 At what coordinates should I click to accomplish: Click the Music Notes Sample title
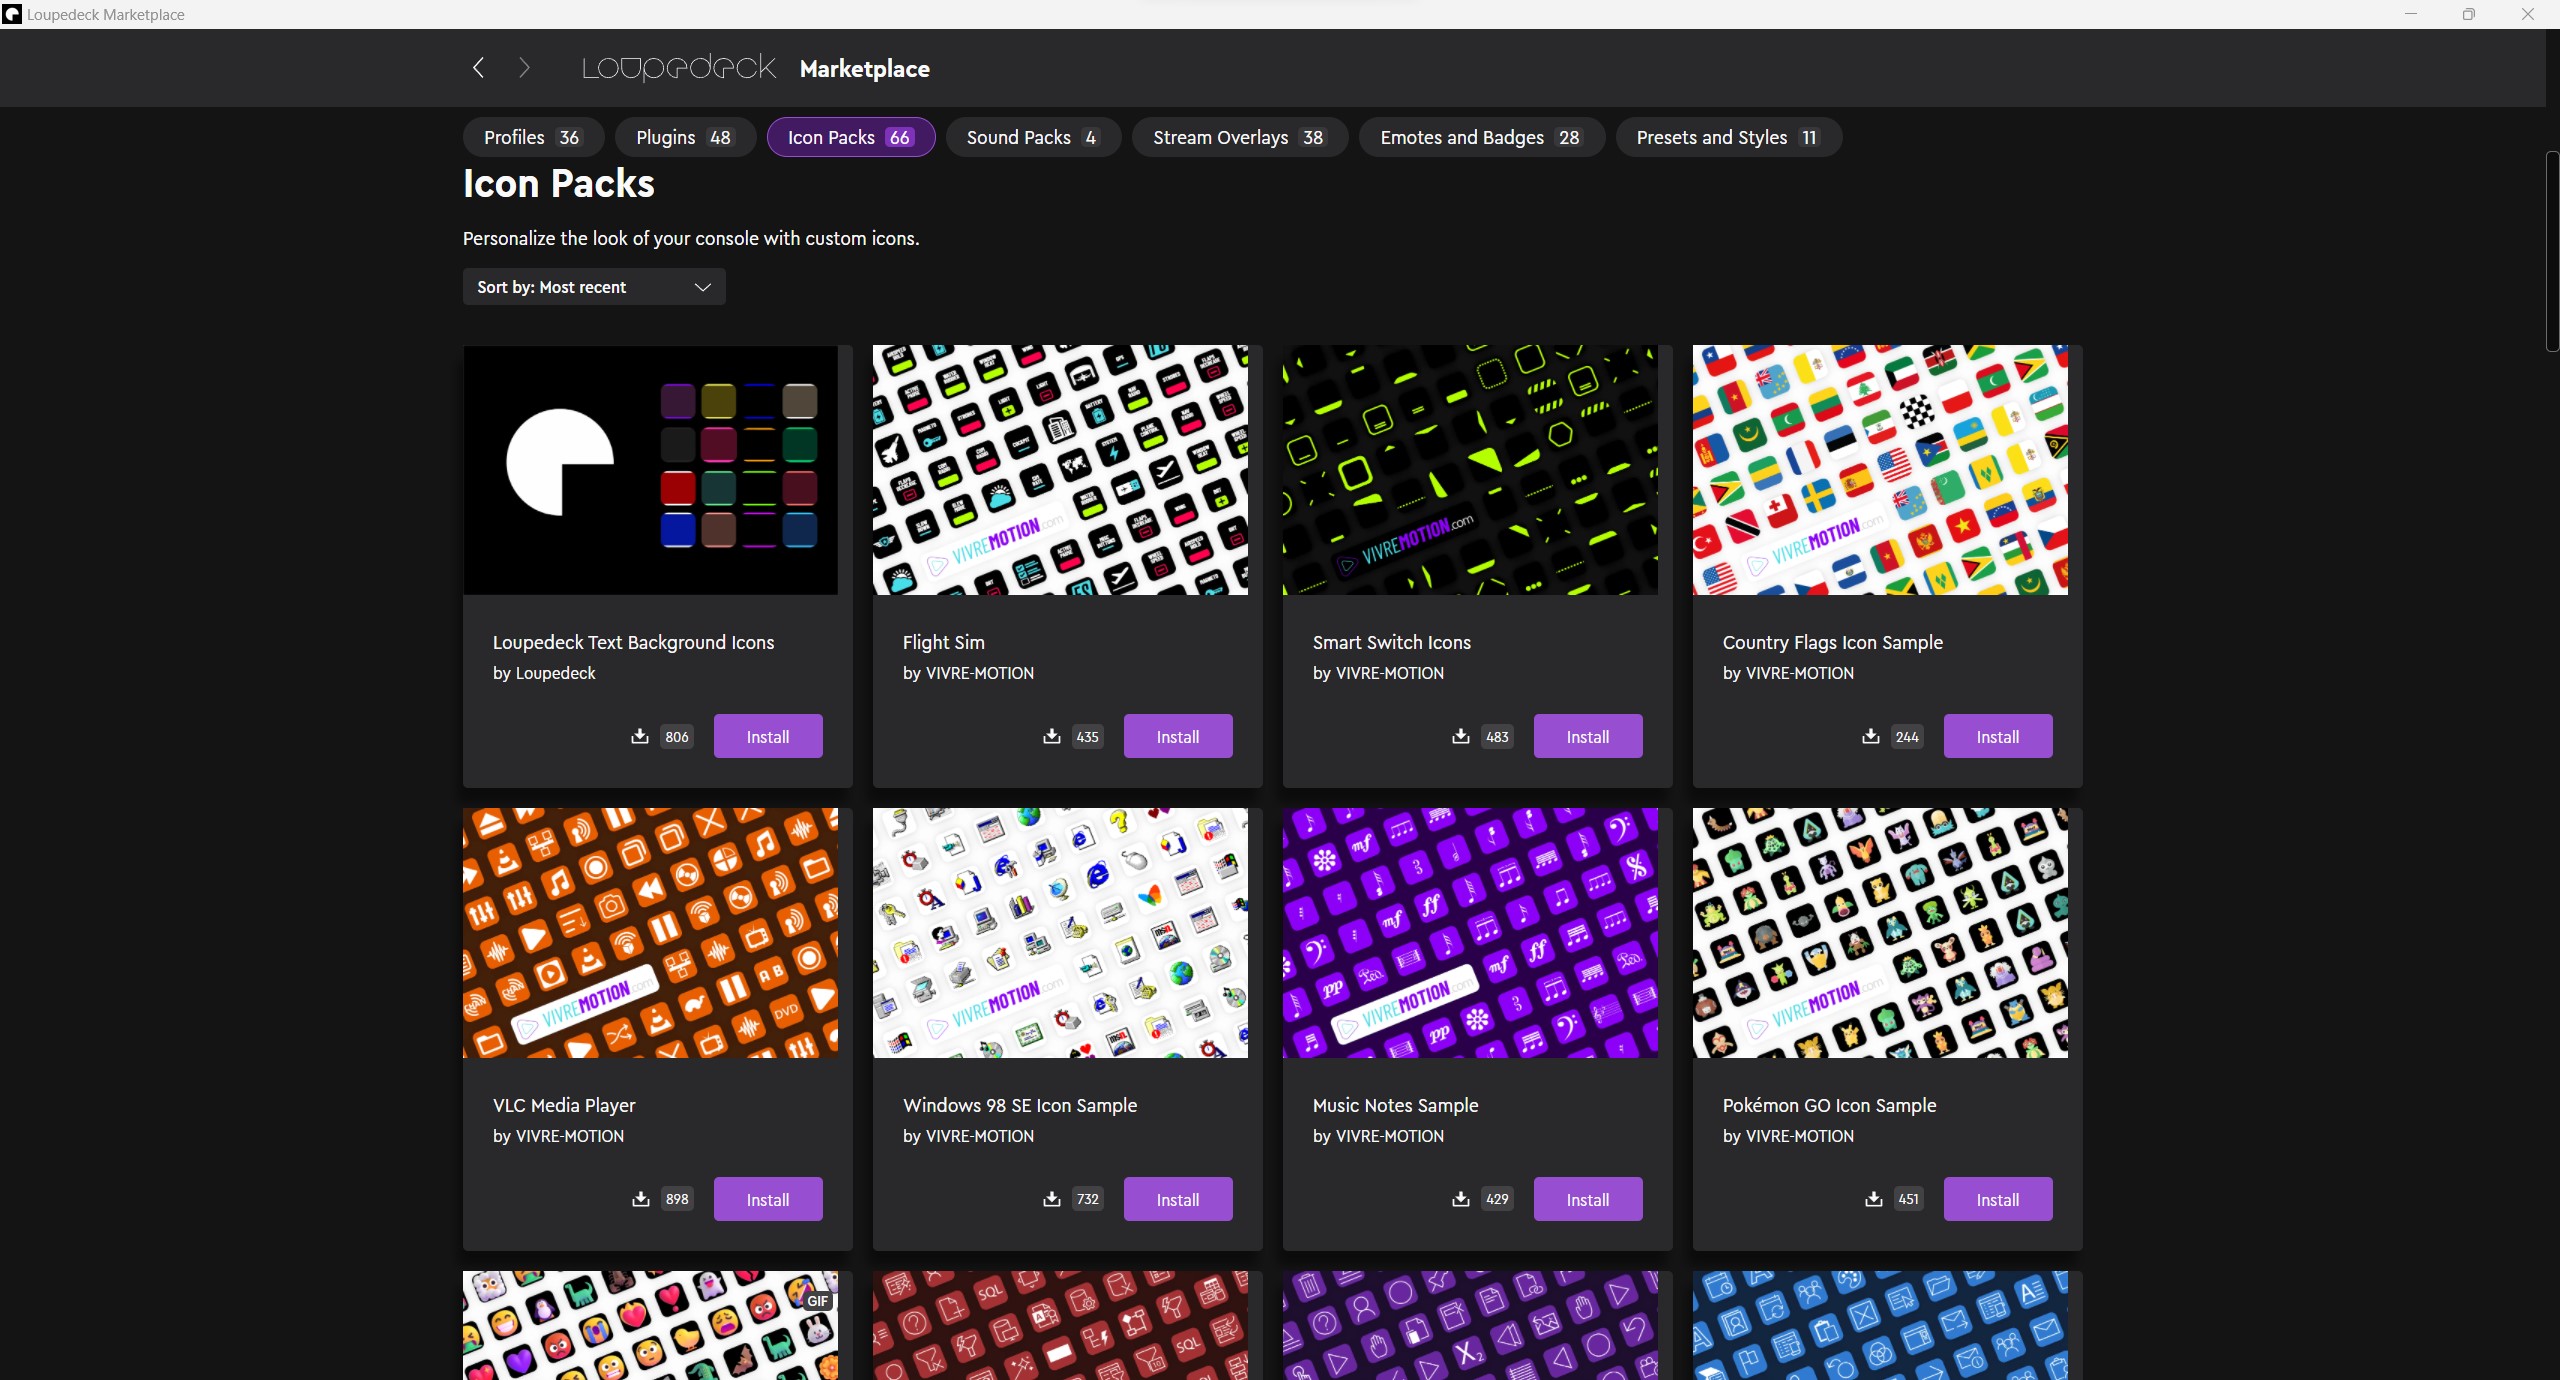1395,1105
